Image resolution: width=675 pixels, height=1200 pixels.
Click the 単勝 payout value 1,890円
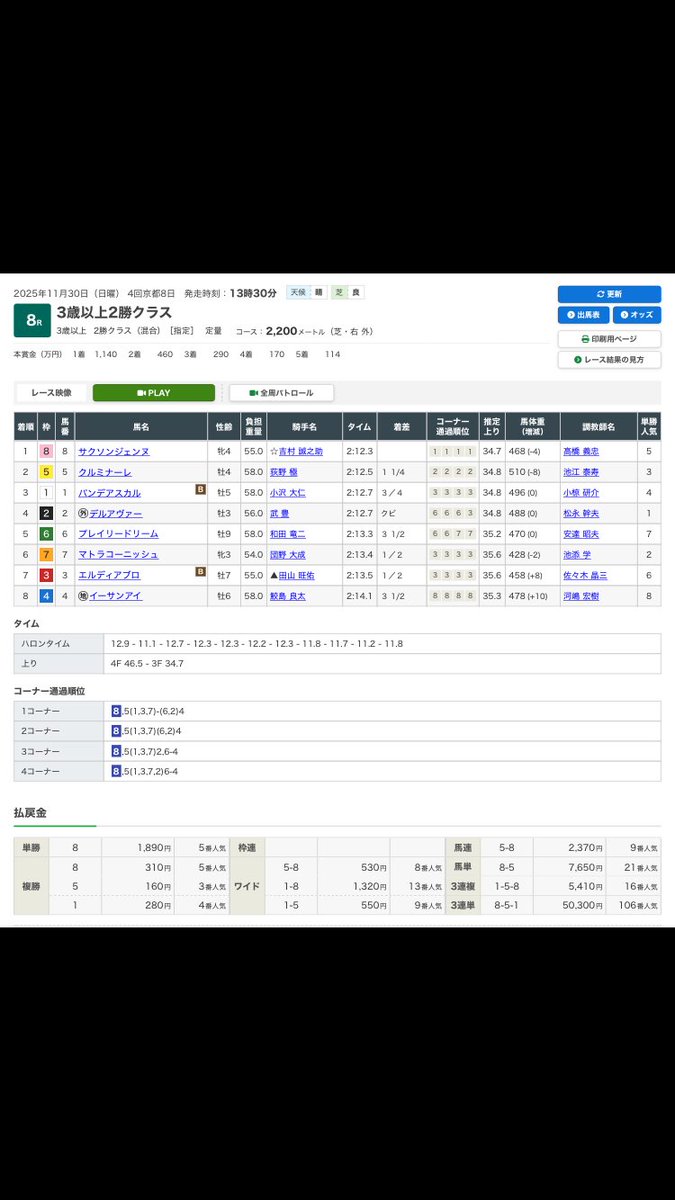click(154, 847)
